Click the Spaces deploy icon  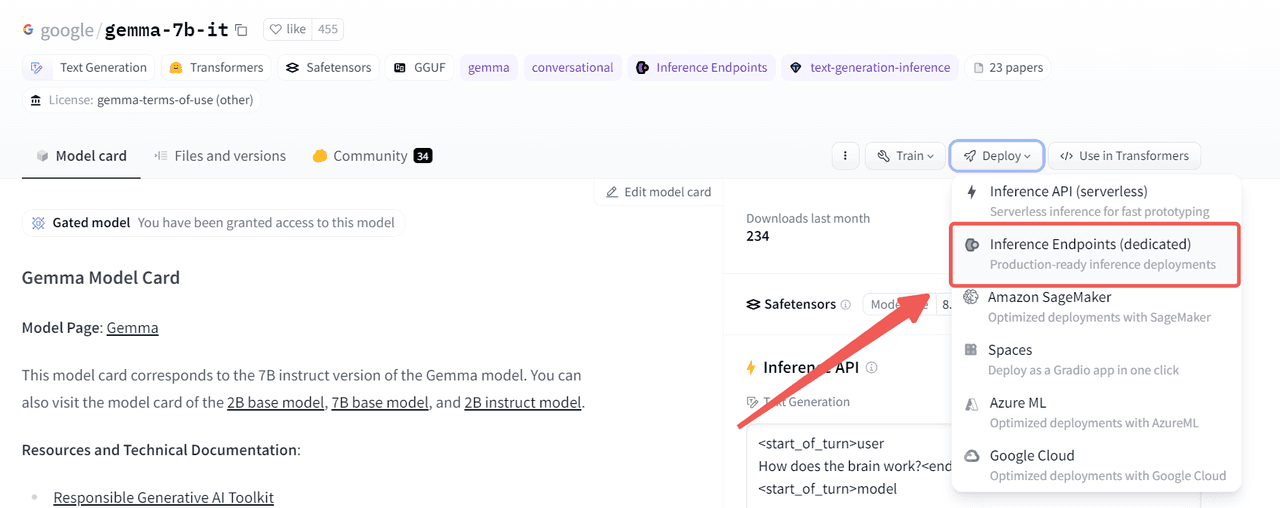[x=971, y=350]
